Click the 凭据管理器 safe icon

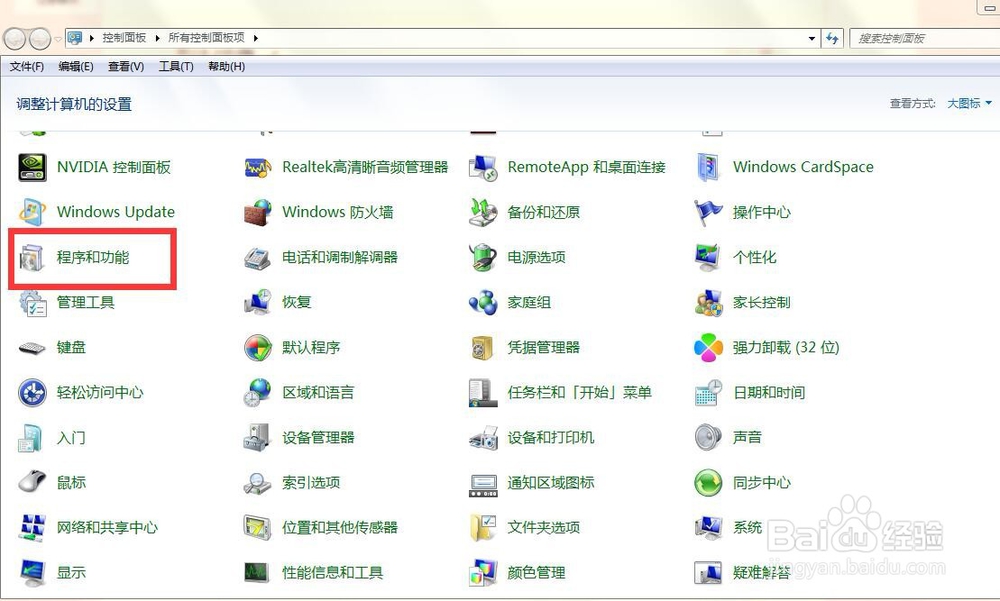pyautogui.click(x=483, y=348)
